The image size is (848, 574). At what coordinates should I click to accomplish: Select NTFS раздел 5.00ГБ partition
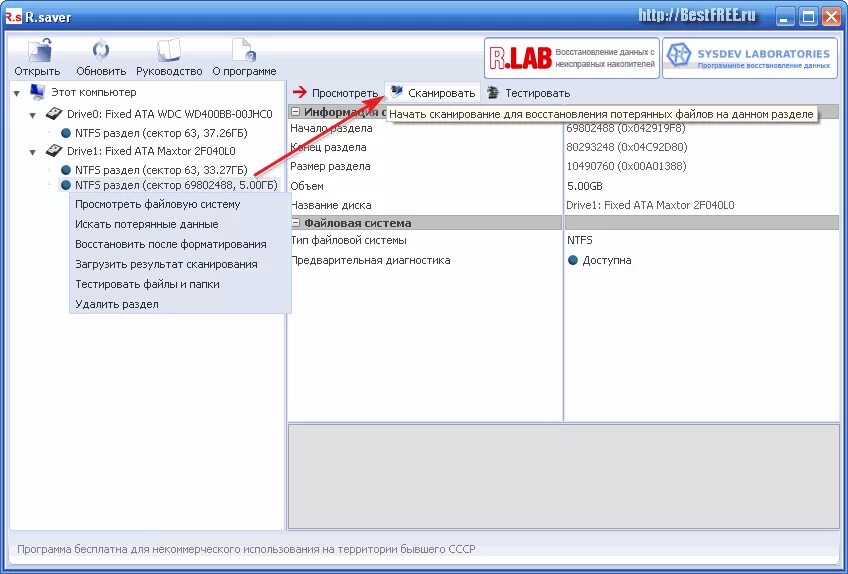176,185
